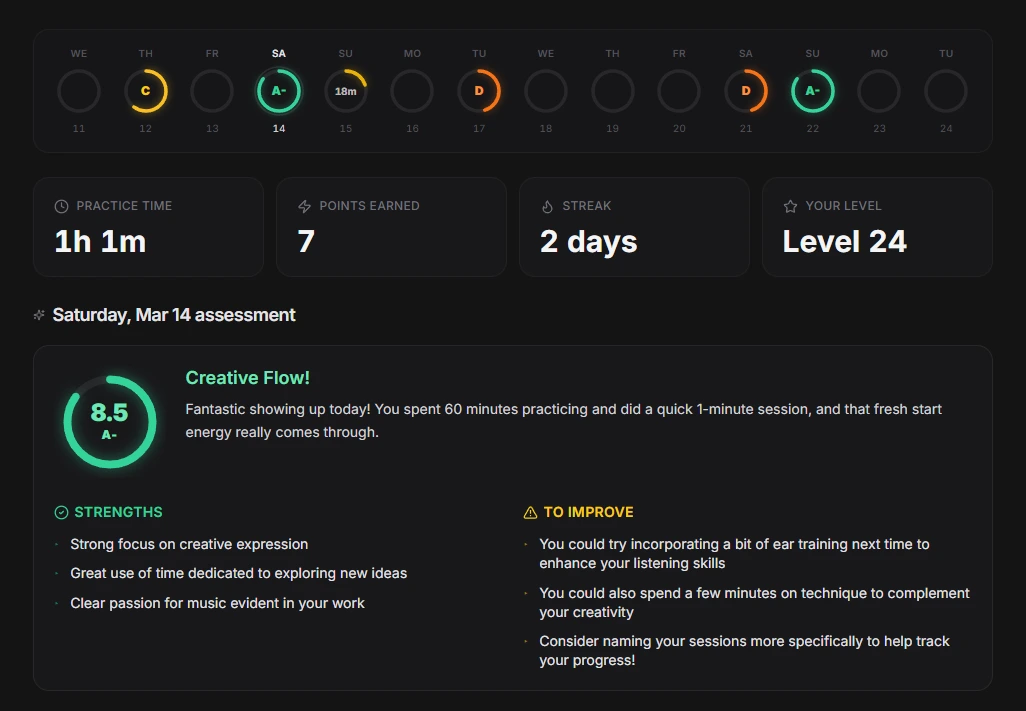
Task: Click the warning triangle beside To Improve
Action: [x=530, y=512]
